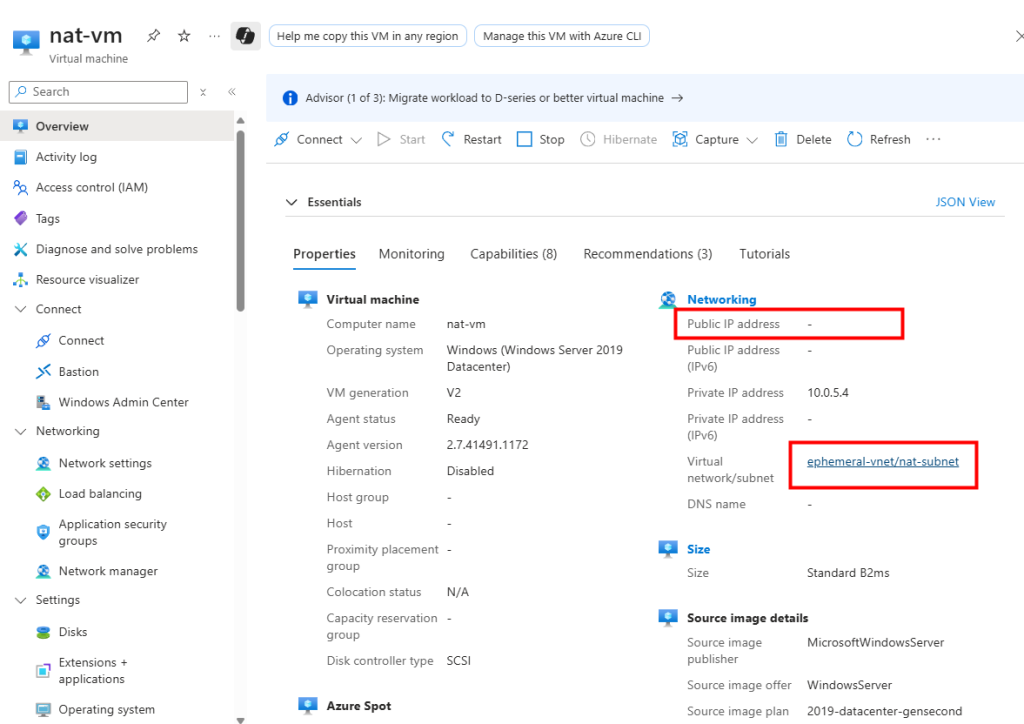1024x724 pixels.
Task: Open the Recommendations (3) tab
Action: pyautogui.click(x=648, y=254)
